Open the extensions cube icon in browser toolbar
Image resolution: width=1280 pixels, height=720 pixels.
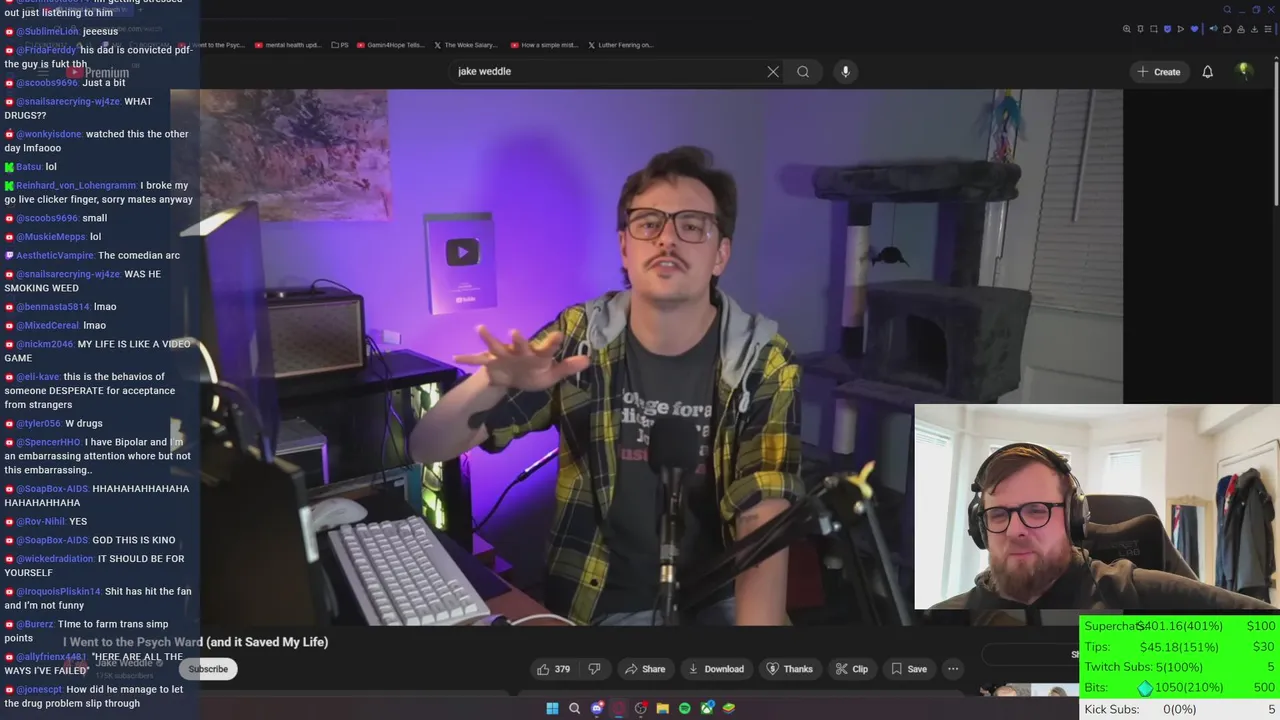[x=1227, y=29]
